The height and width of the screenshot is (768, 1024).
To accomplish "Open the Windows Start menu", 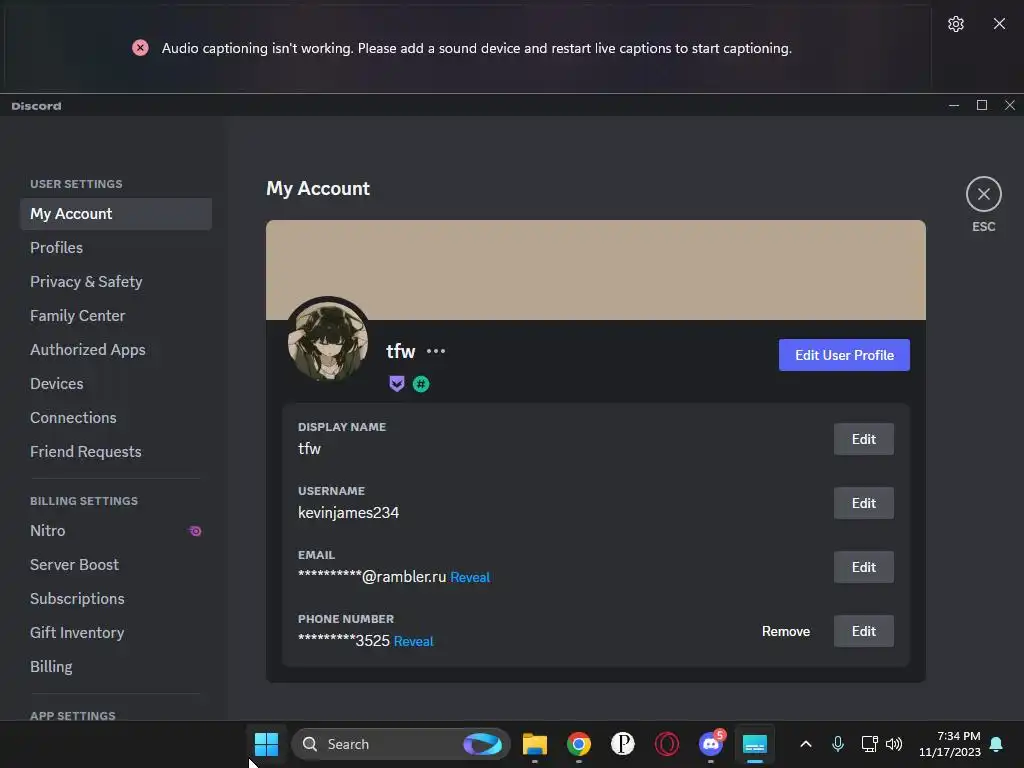I will click(x=266, y=744).
